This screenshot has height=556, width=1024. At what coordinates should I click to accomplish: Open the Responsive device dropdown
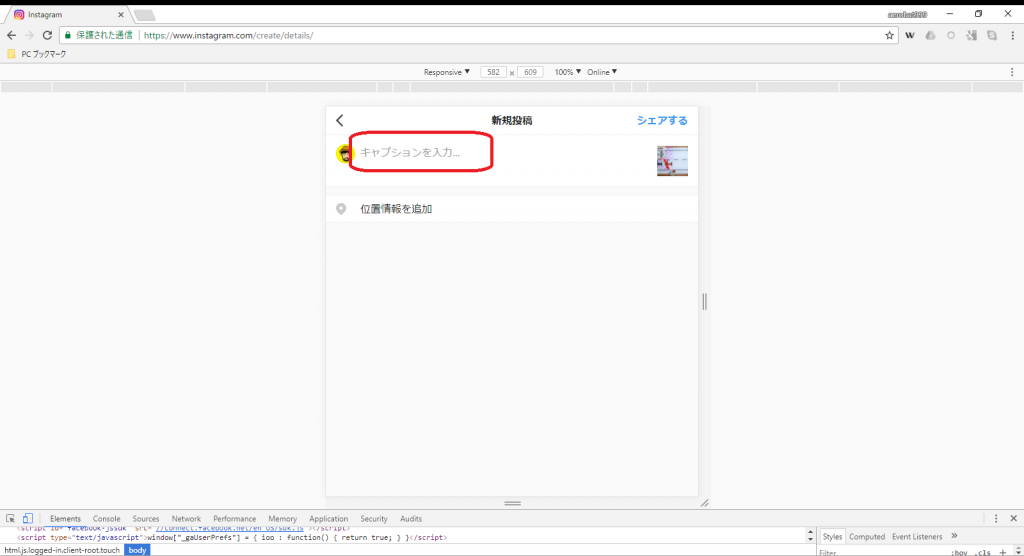446,72
